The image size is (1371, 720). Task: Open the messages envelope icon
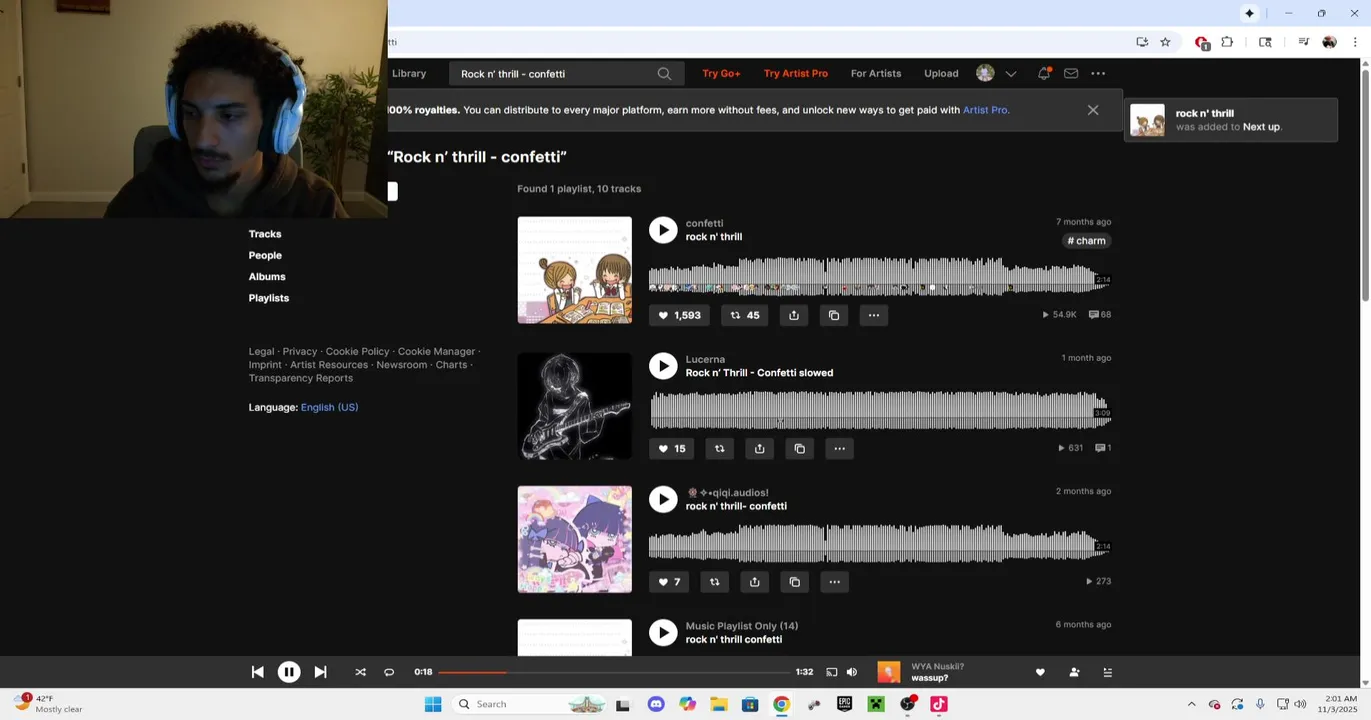(1071, 73)
